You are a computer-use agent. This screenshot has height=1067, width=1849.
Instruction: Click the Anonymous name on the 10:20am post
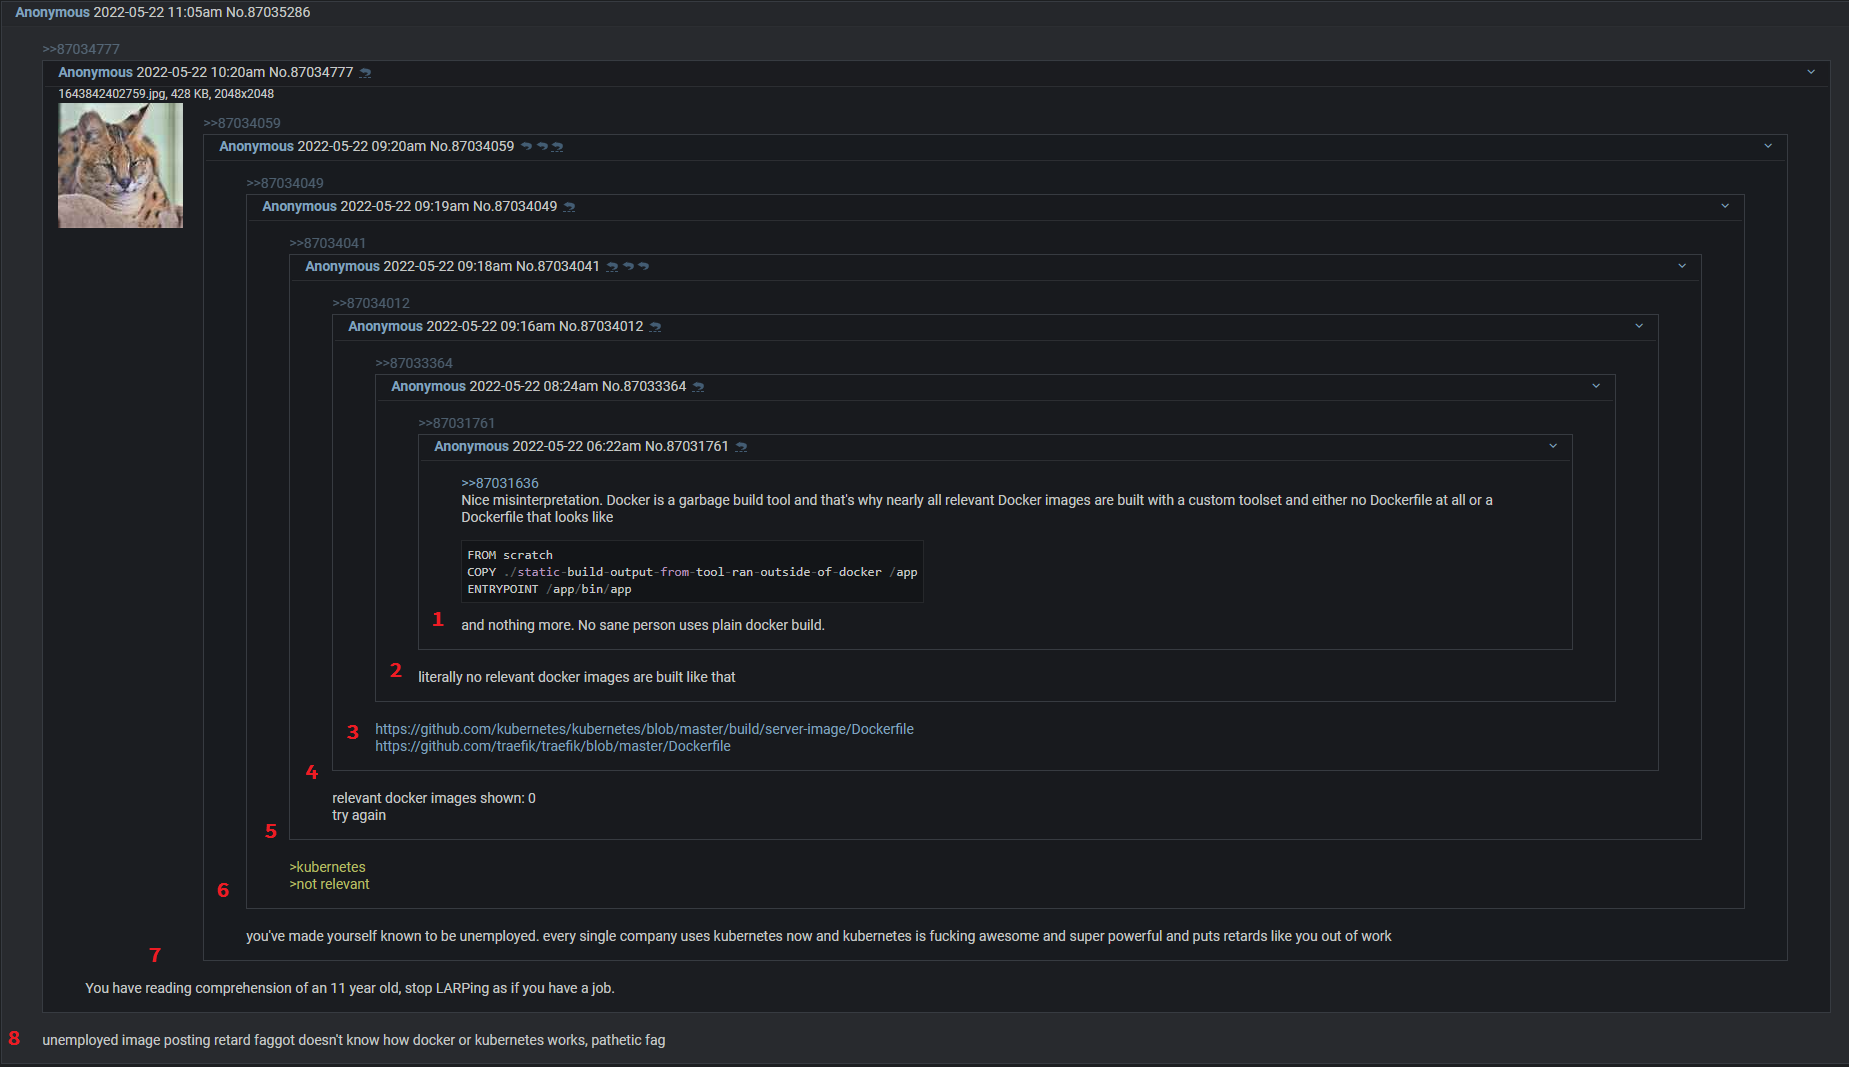(95, 72)
